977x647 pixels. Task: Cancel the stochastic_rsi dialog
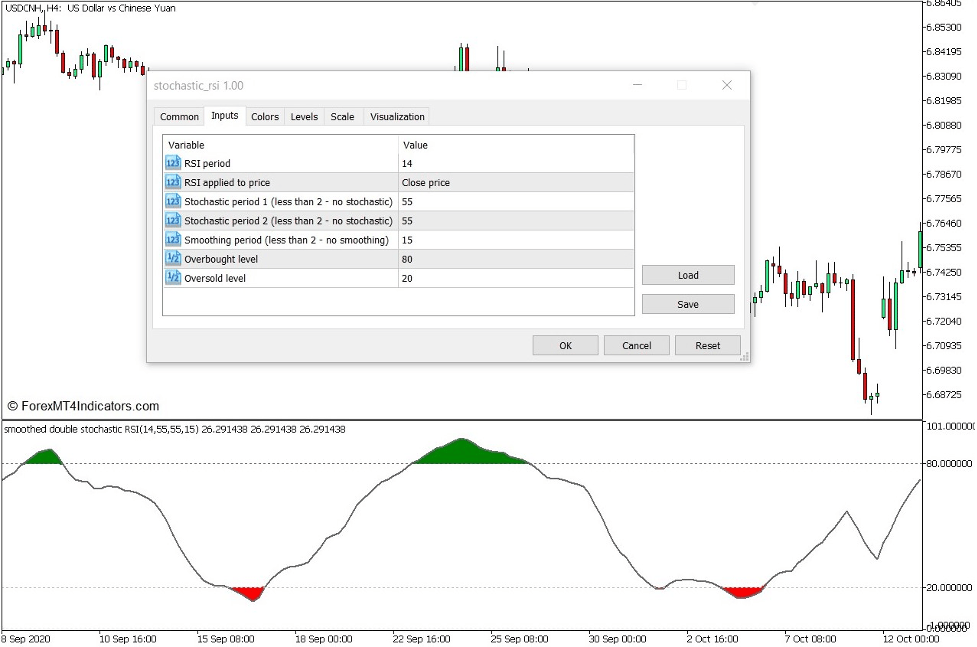click(636, 345)
